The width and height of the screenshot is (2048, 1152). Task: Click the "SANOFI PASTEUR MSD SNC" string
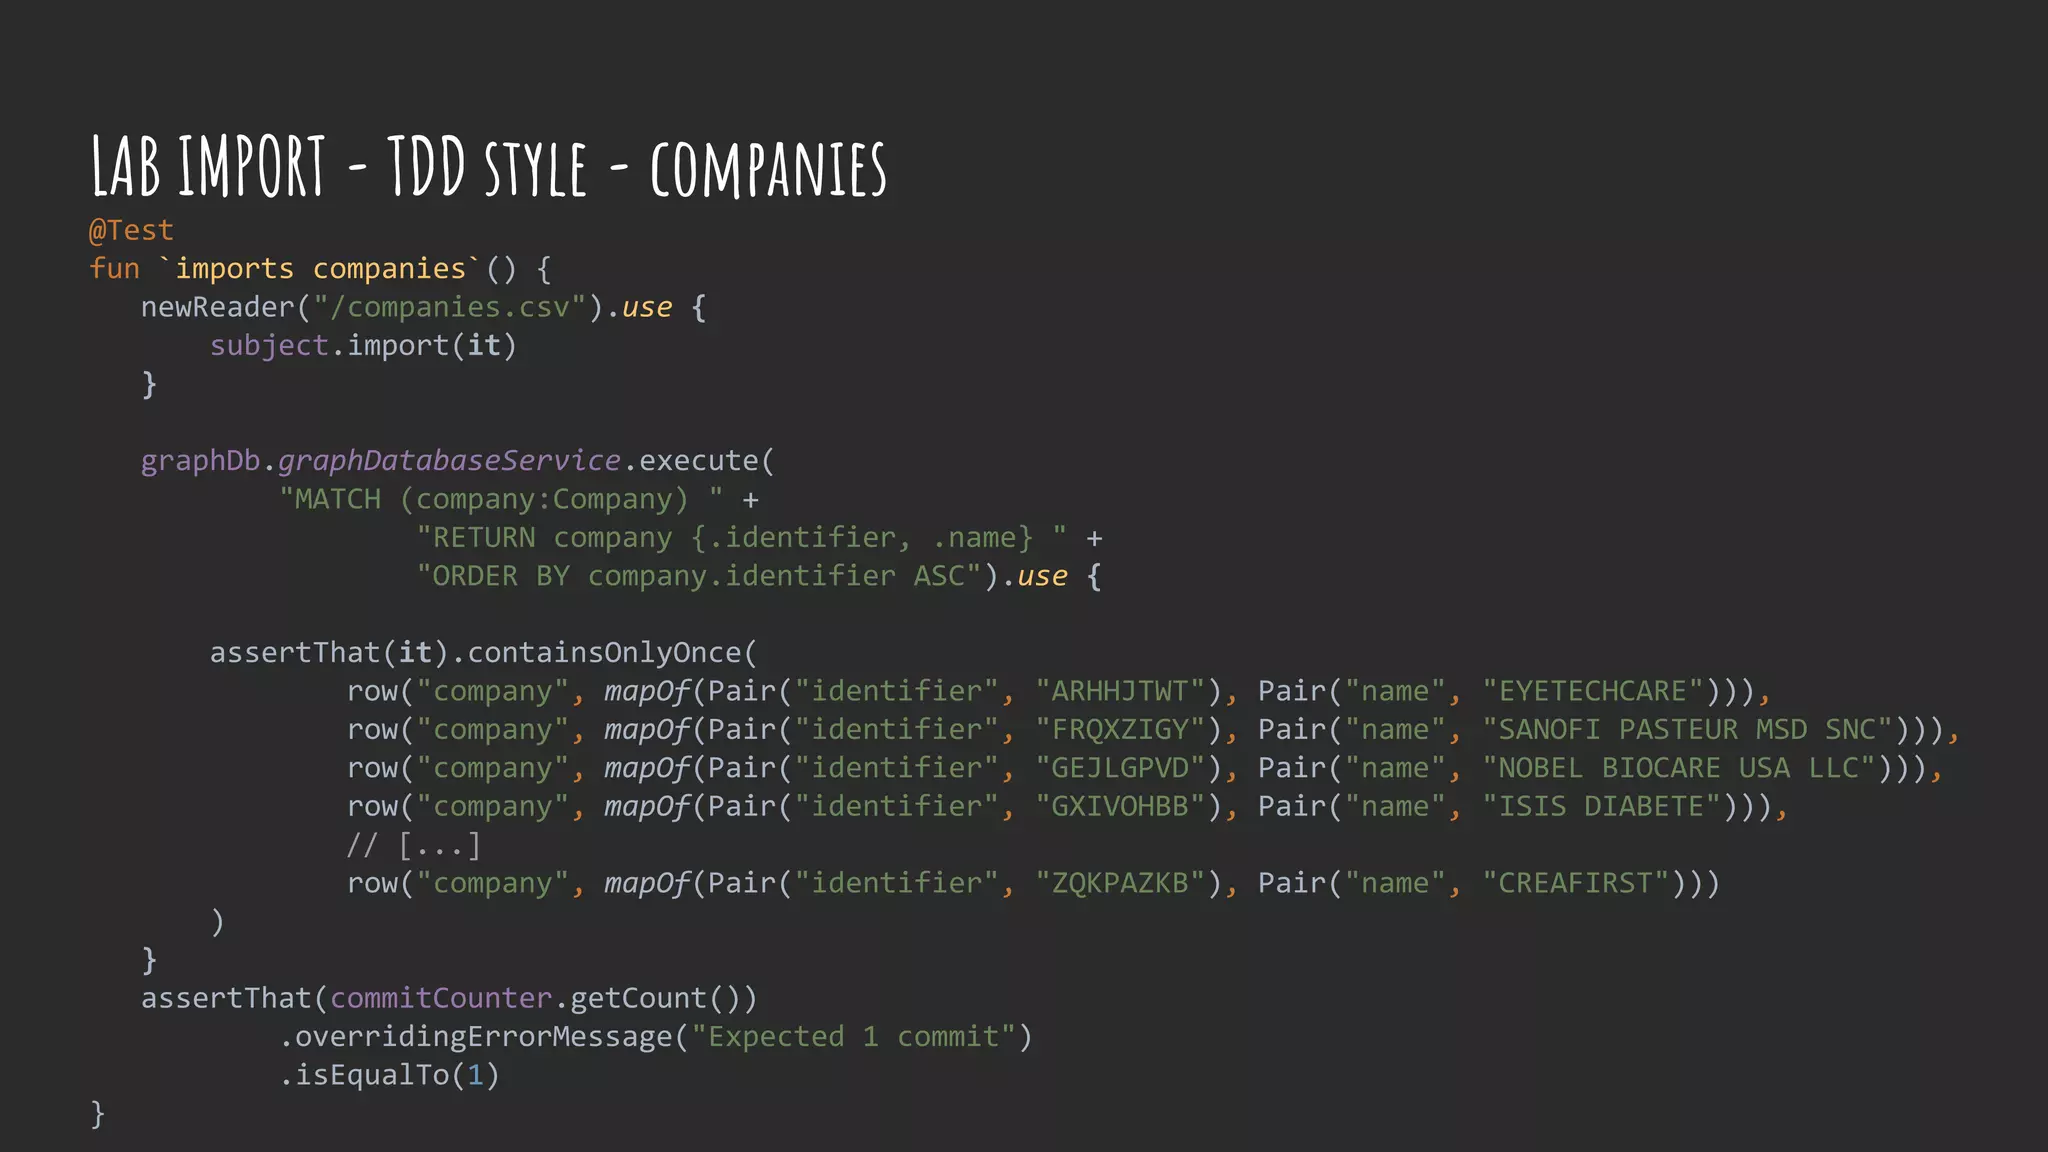(1687, 730)
